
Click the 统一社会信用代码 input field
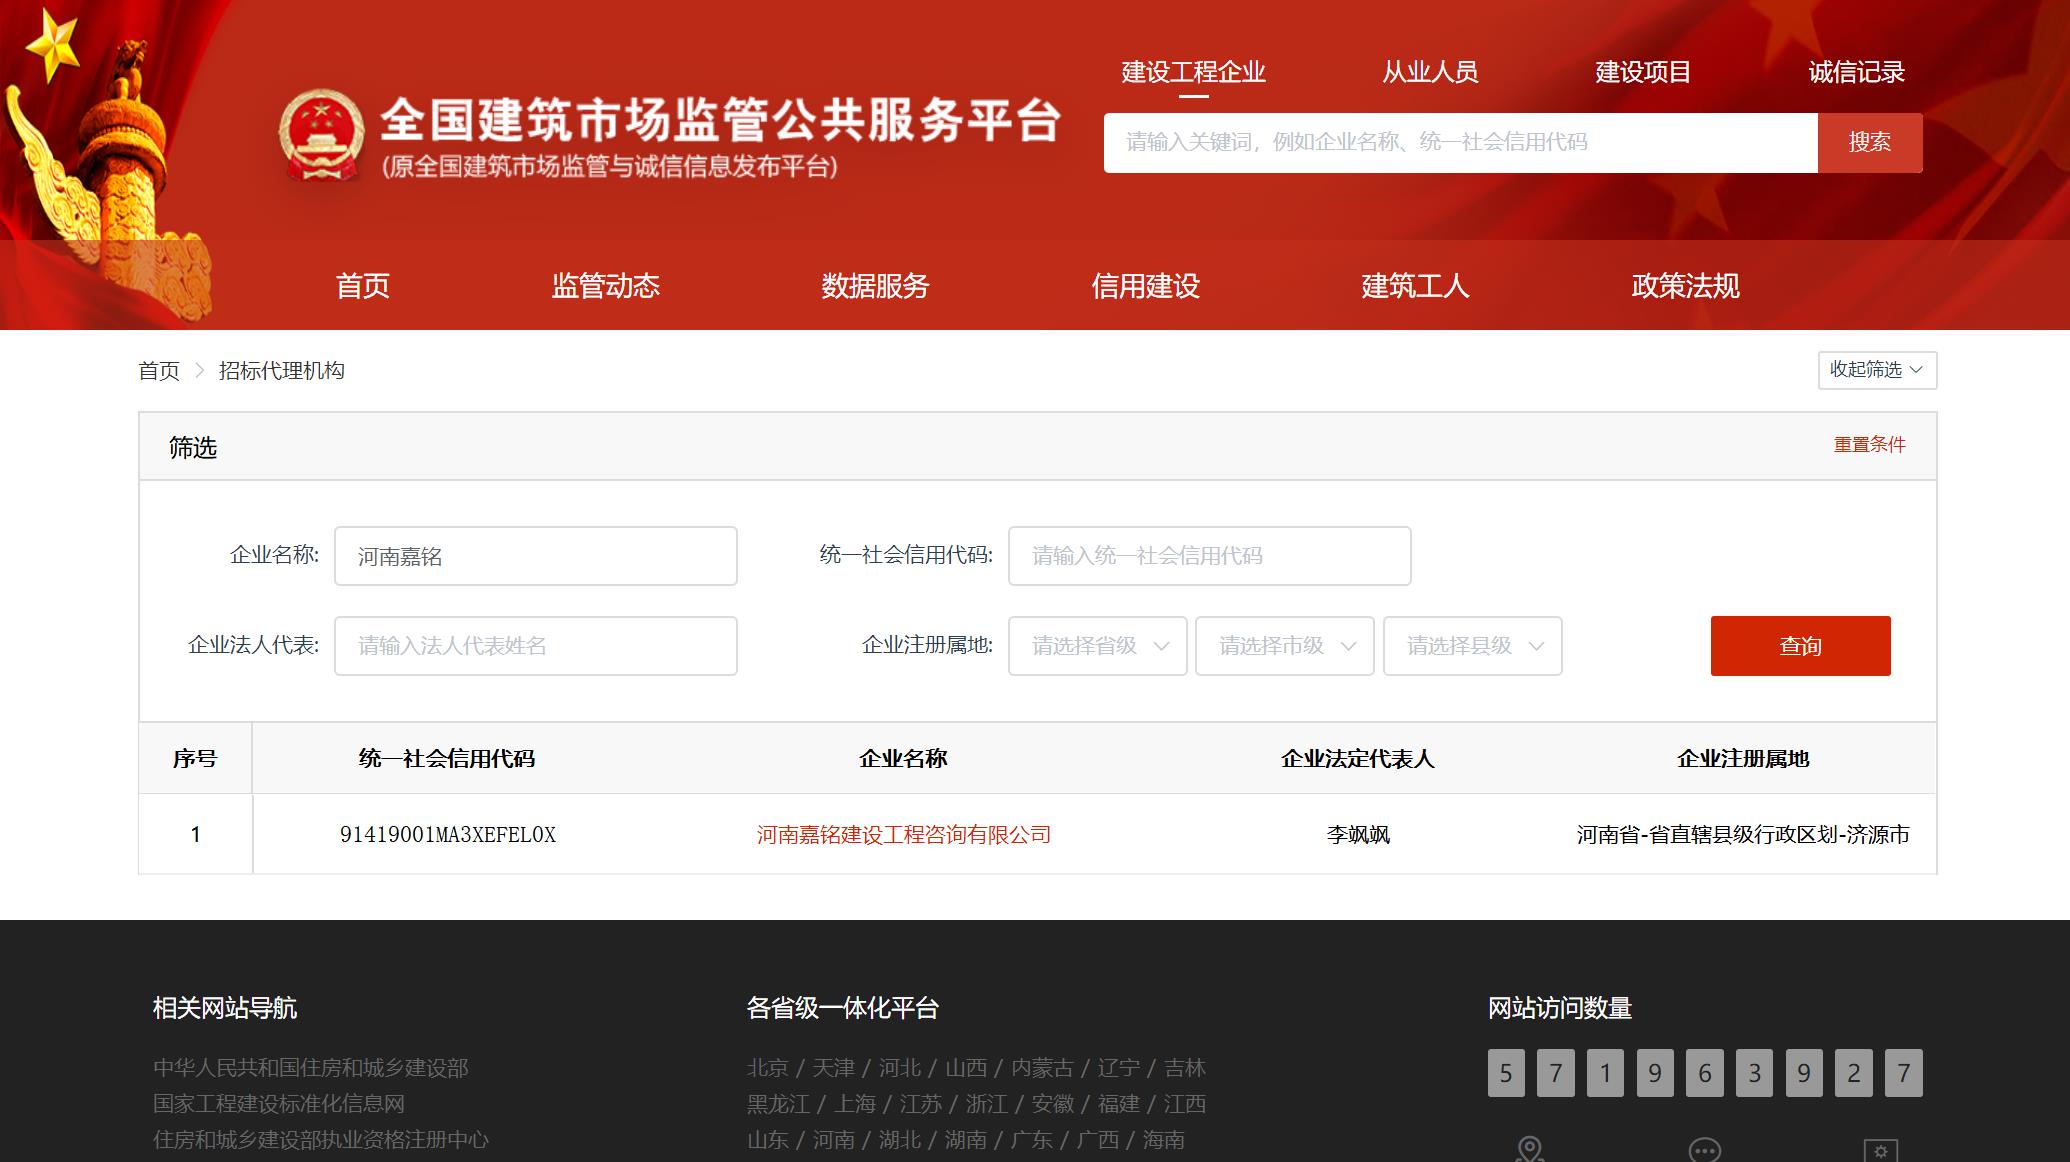coord(1210,556)
